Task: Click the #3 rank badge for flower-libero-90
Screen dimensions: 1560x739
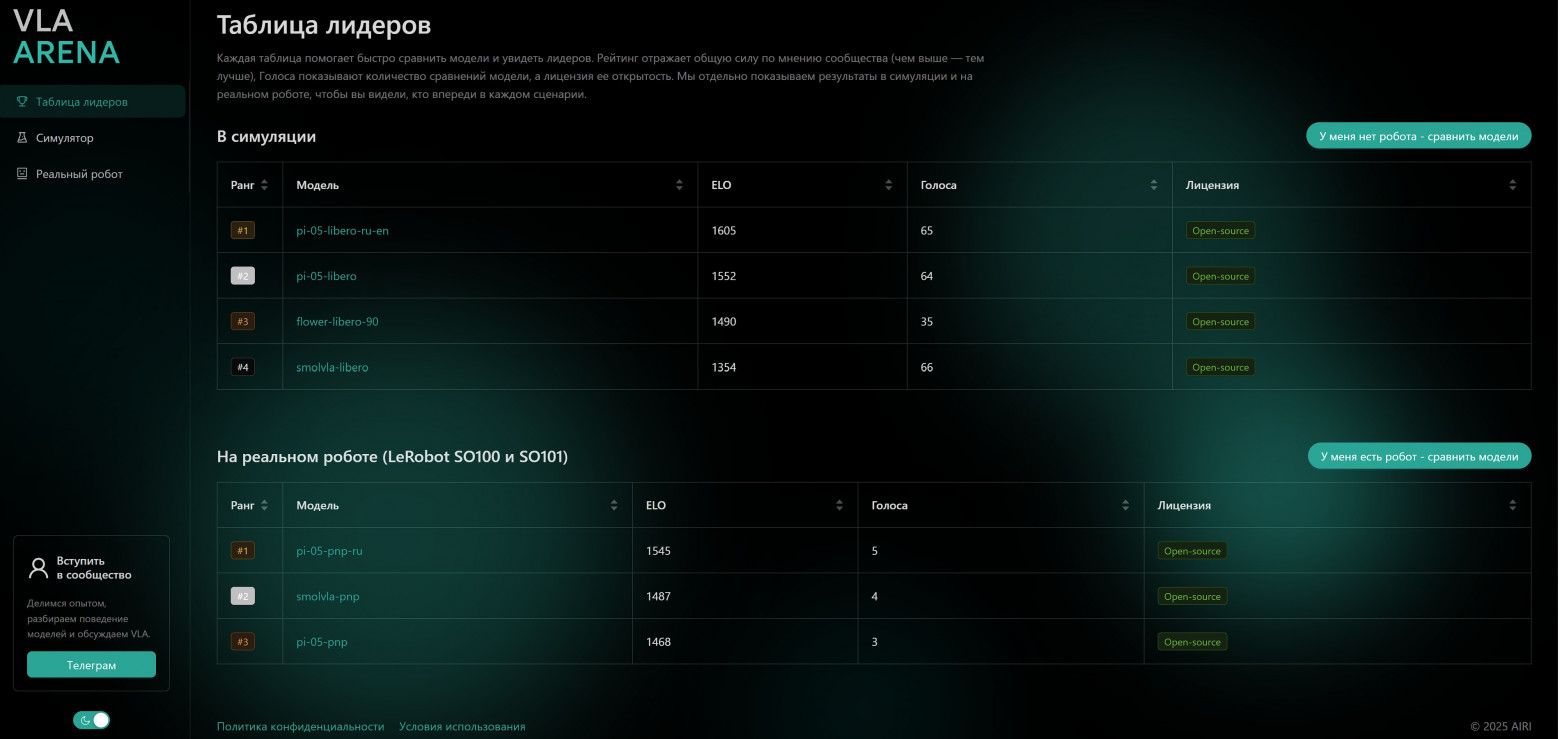Action: click(x=243, y=322)
